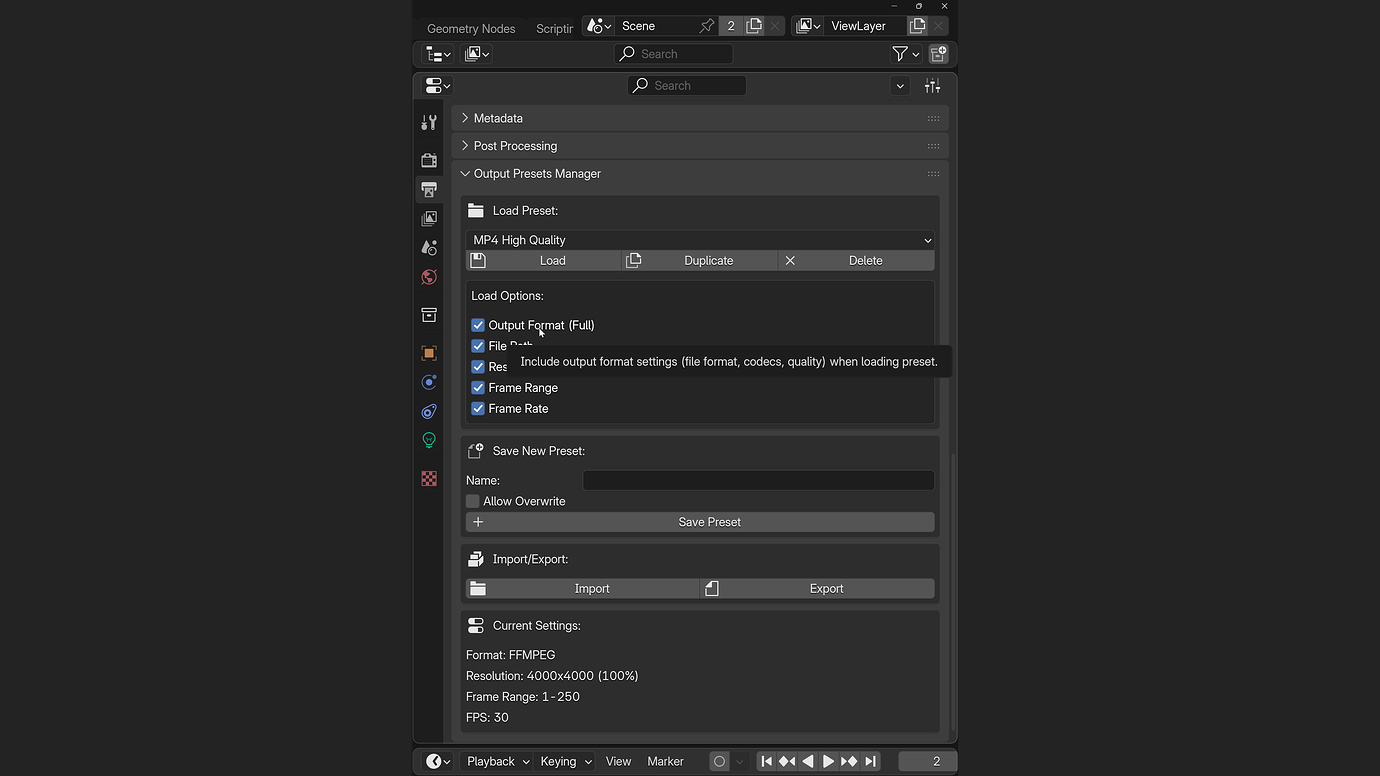Open the Object Data properties tab
The image size is (1380, 776).
click(x=429, y=440)
